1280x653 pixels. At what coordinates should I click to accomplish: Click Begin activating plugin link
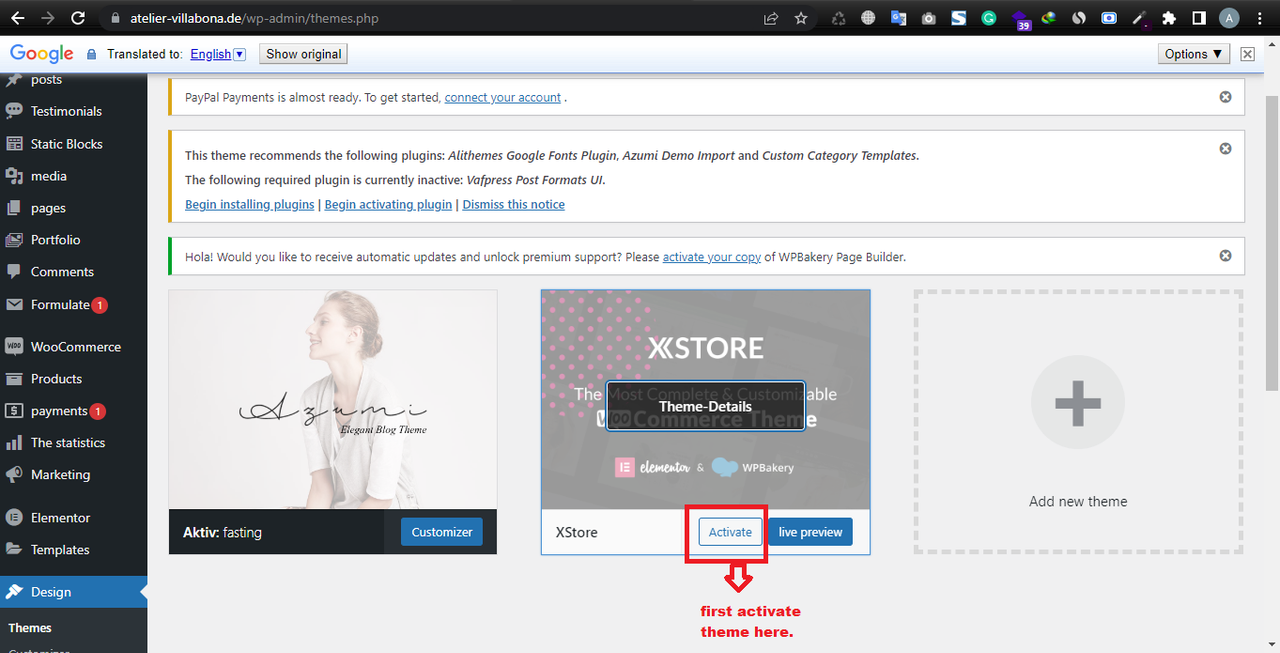click(x=388, y=204)
